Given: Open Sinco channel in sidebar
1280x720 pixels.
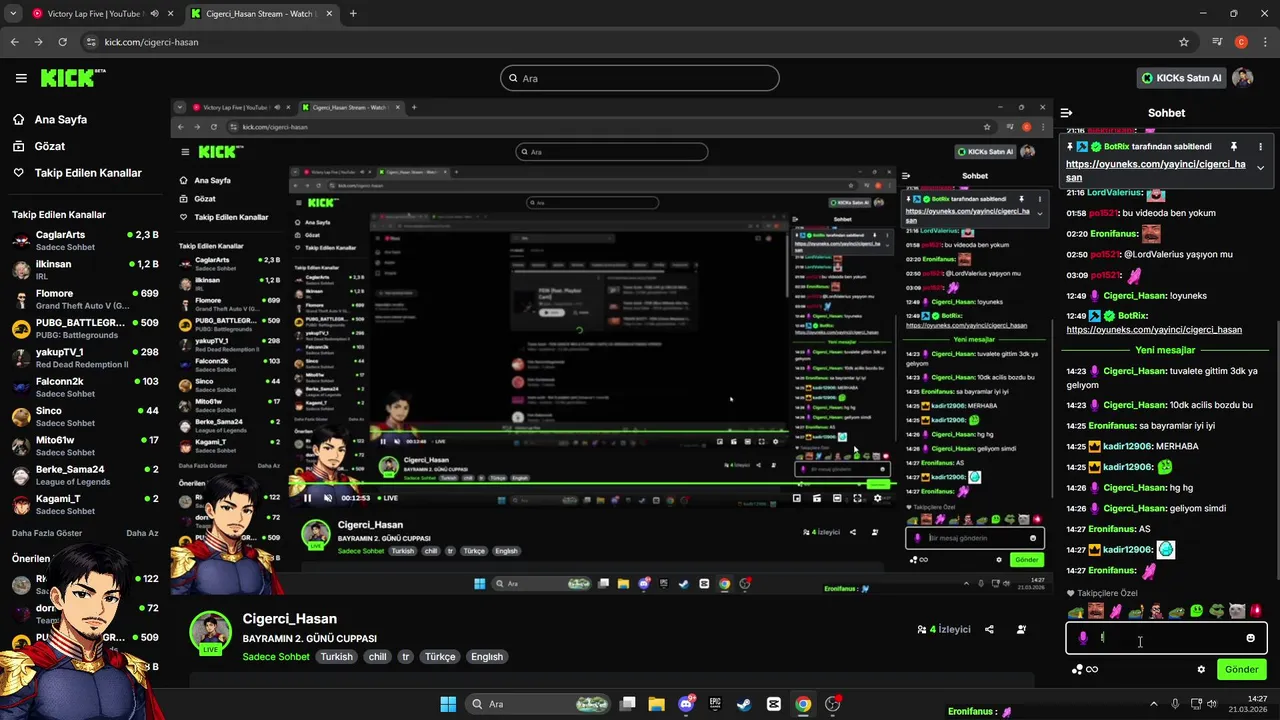Looking at the screenshot, I should [x=85, y=416].
